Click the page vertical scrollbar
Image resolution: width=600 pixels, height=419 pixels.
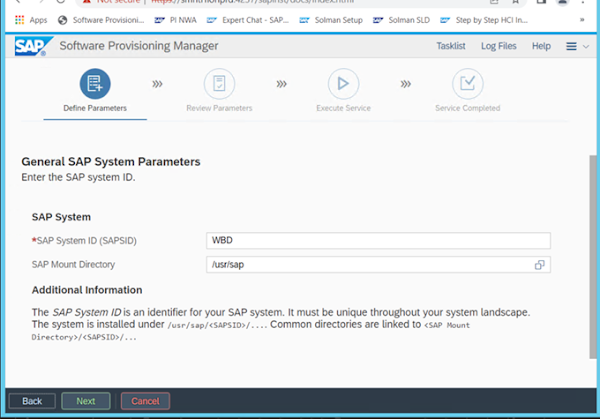(x=593, y=257)
